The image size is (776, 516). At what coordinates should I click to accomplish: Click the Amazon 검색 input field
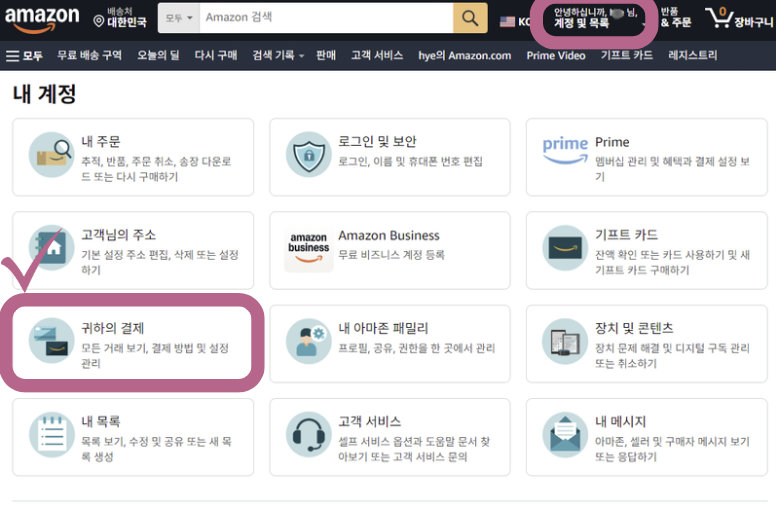pyautogui.click(x=326, y=18)
